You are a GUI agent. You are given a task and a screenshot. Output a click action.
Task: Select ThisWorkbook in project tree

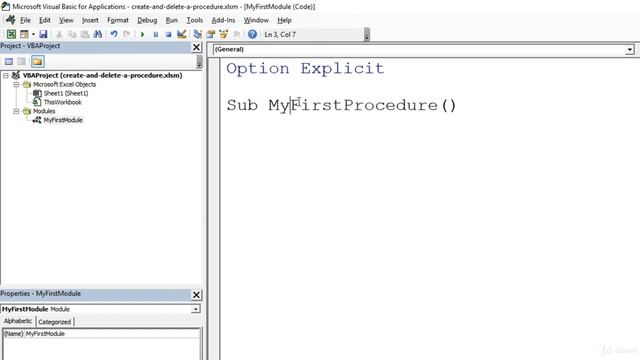pos(62,102)
